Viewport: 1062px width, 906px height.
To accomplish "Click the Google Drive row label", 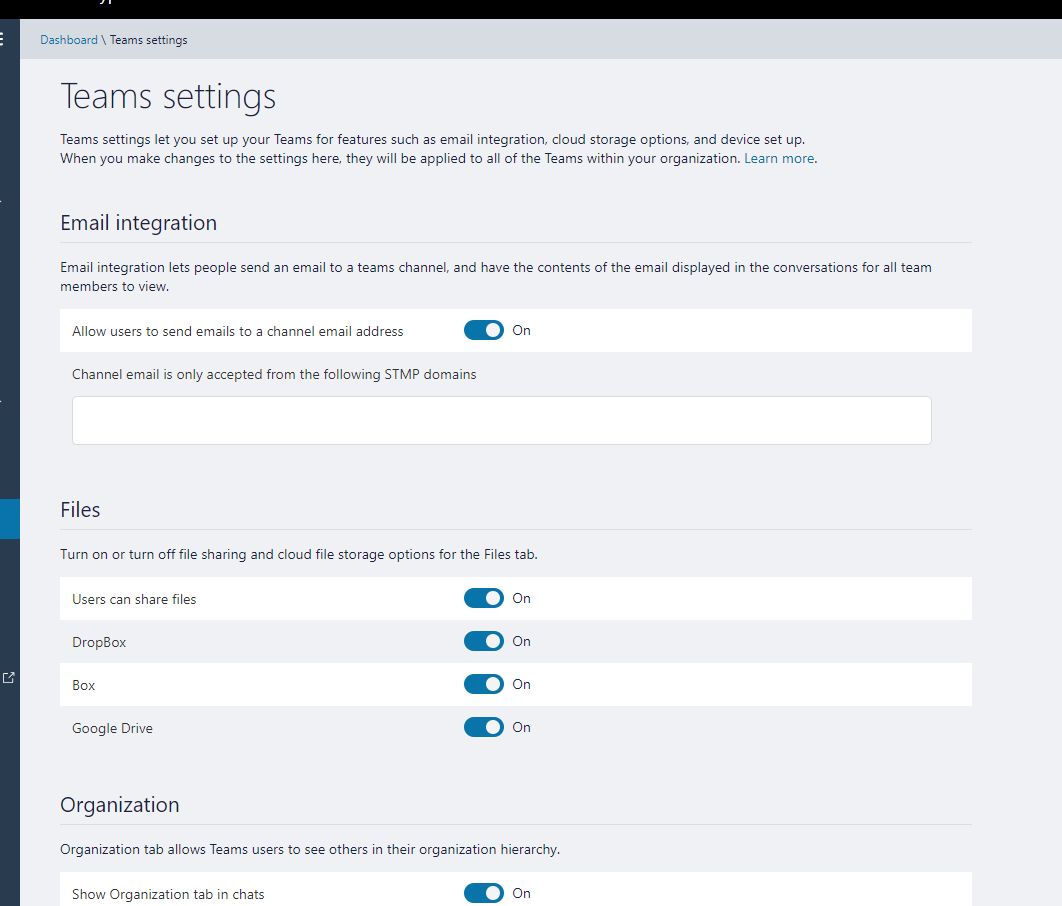I will 112,729.
